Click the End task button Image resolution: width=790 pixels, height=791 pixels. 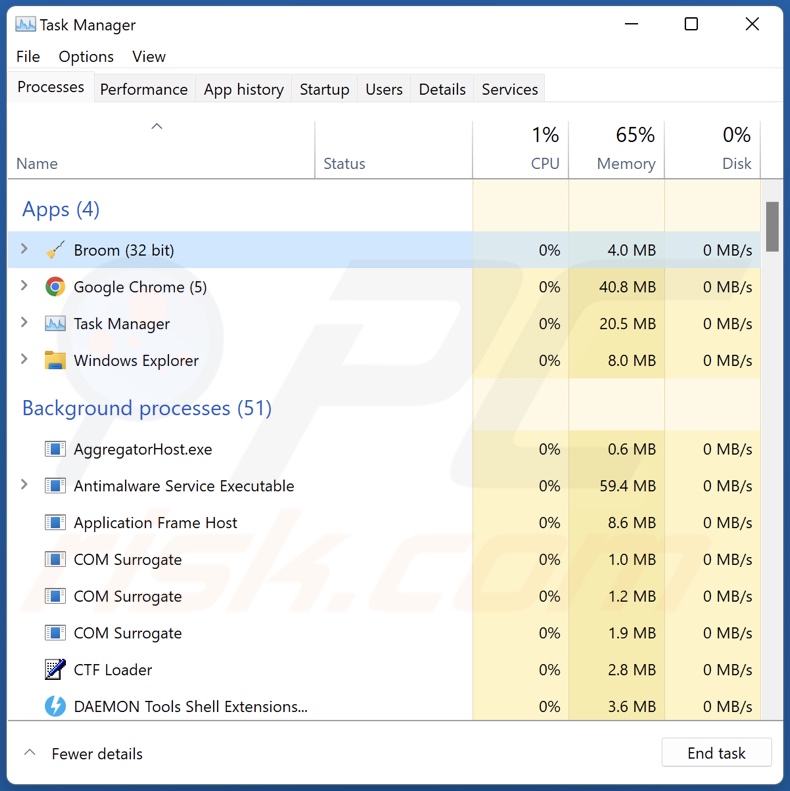tap(716, 753)
